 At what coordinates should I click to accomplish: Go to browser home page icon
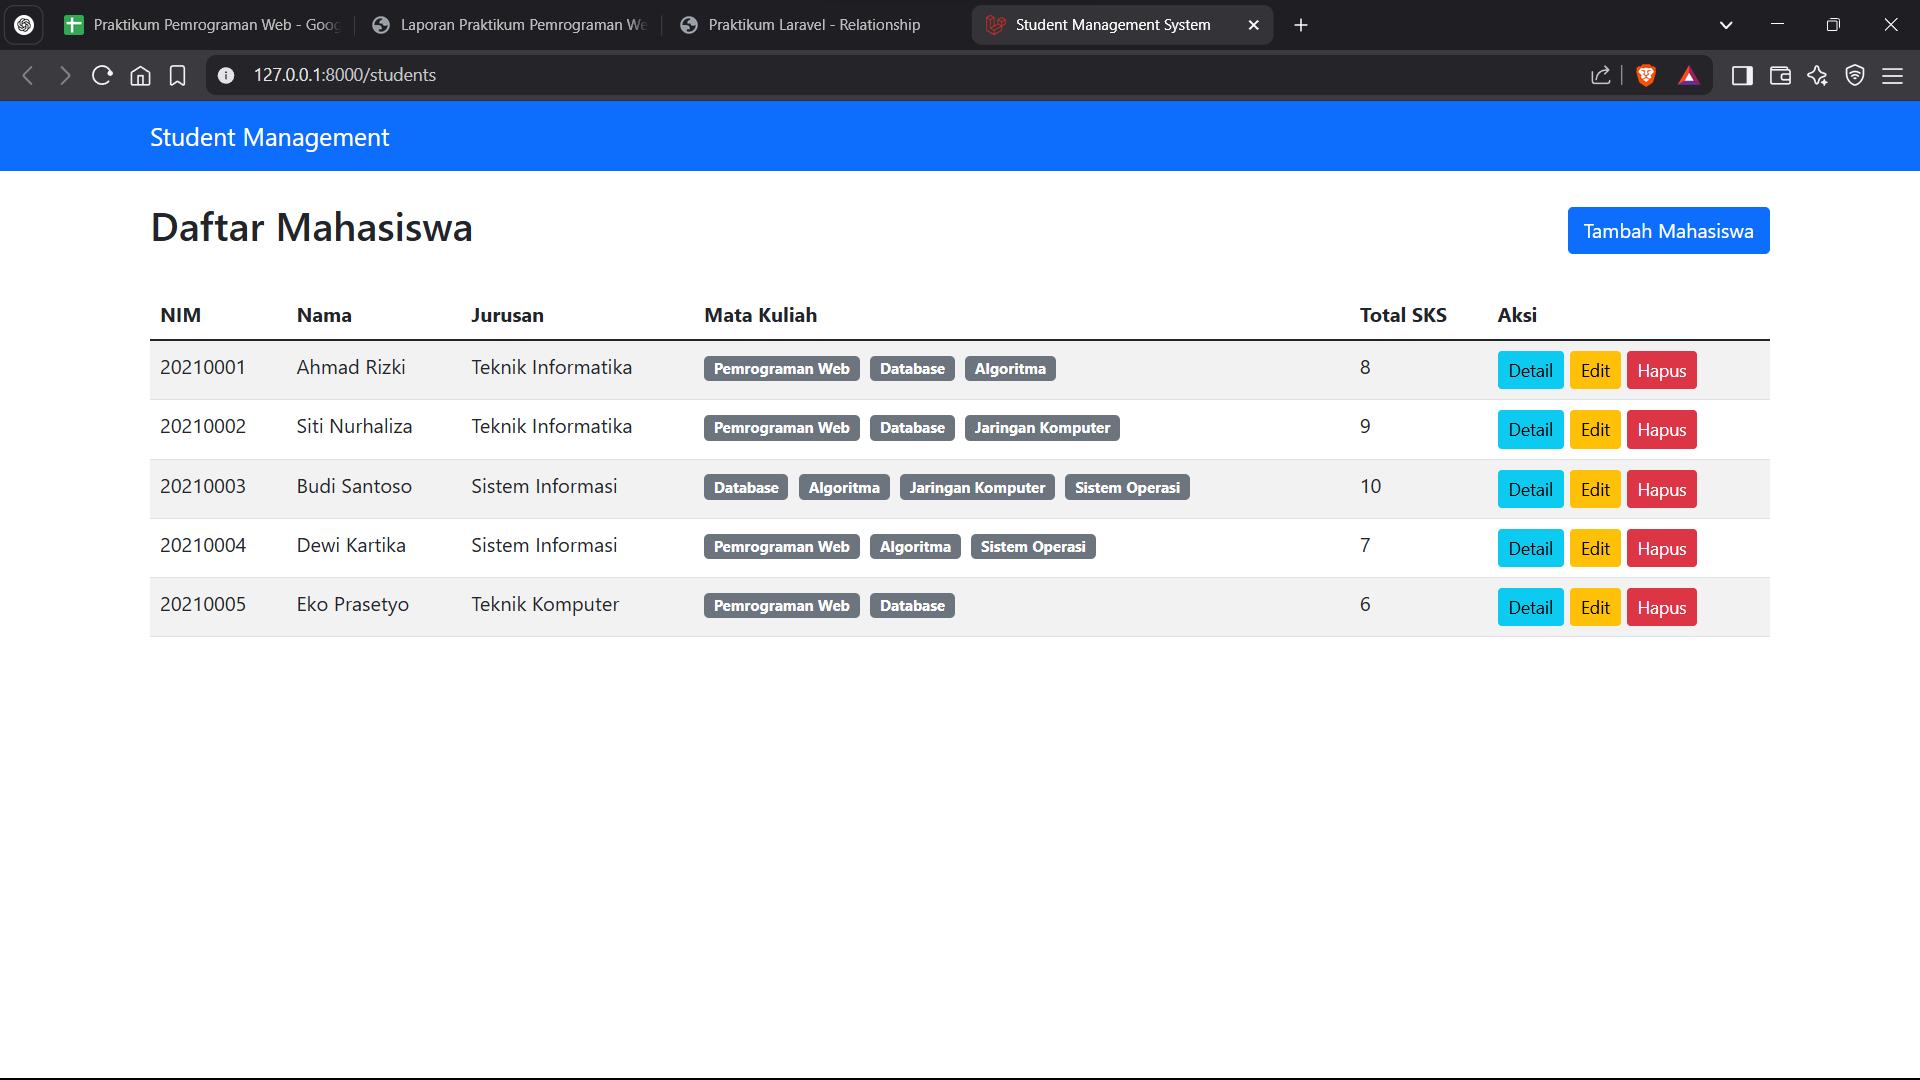point(140,75)
